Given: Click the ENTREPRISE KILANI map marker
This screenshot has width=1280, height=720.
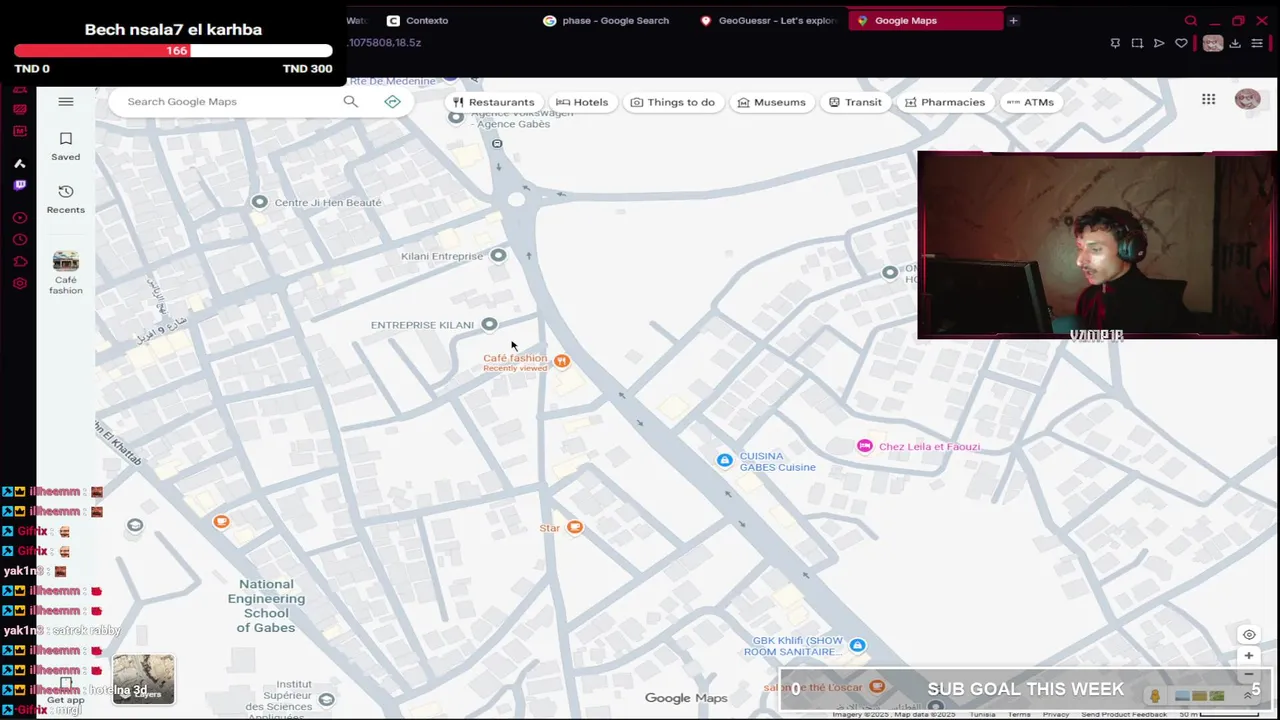Looking at the screenshot, I should pos(489,324).
